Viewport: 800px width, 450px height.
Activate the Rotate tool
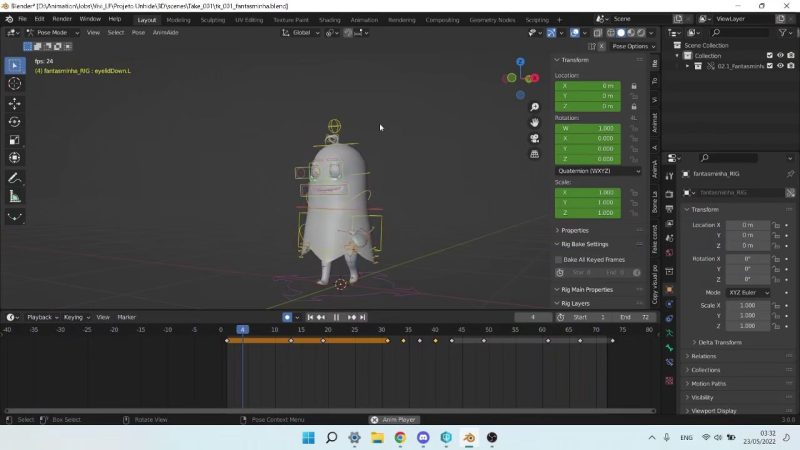[x=15, y=121]
